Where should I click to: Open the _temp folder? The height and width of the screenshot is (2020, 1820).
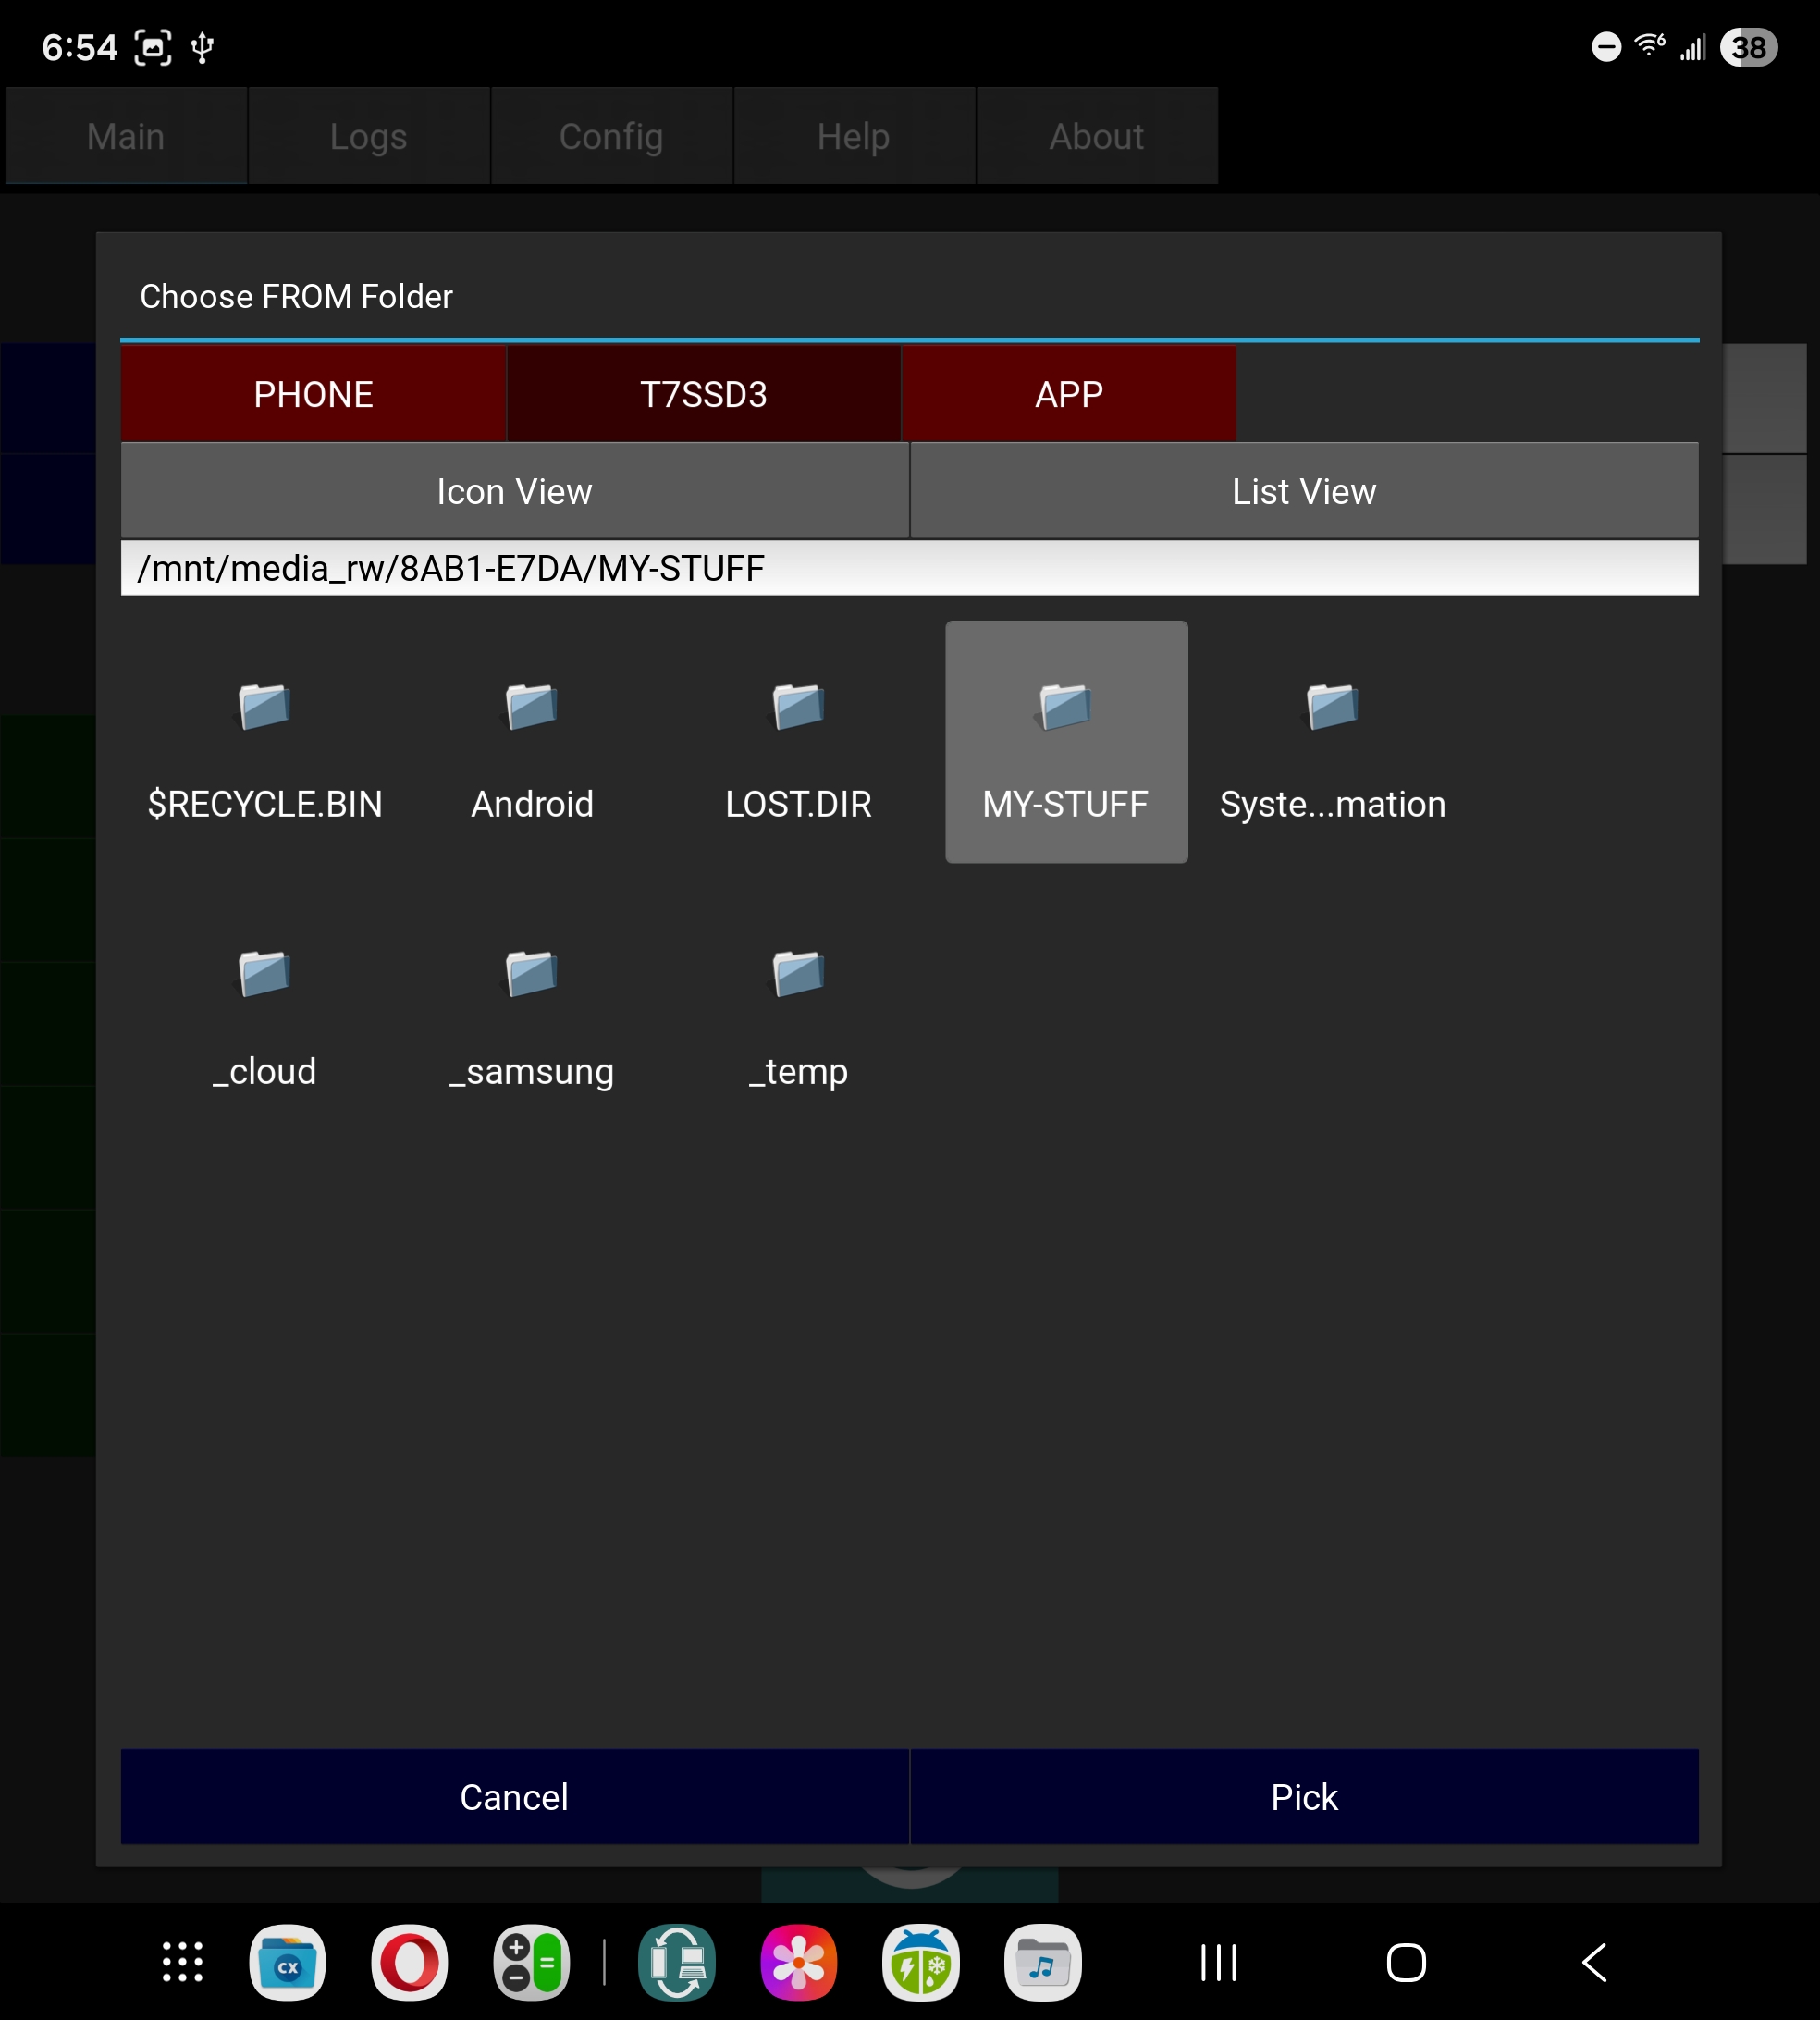coord(798,1010)
